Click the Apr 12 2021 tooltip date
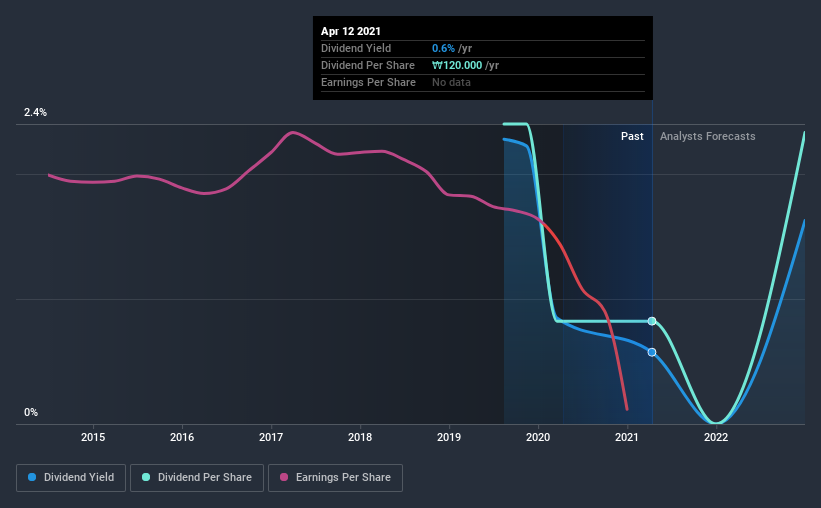The image size is (821, 508). click(x=351, y=31)
